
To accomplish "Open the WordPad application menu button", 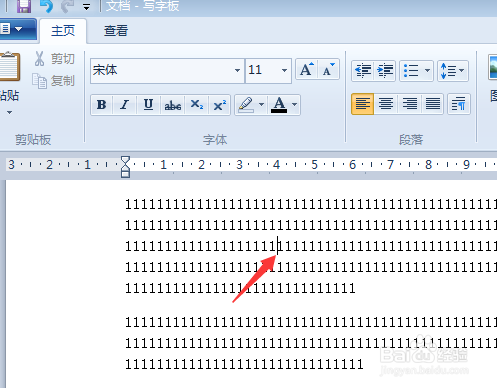I will click(x=17, y=29).
